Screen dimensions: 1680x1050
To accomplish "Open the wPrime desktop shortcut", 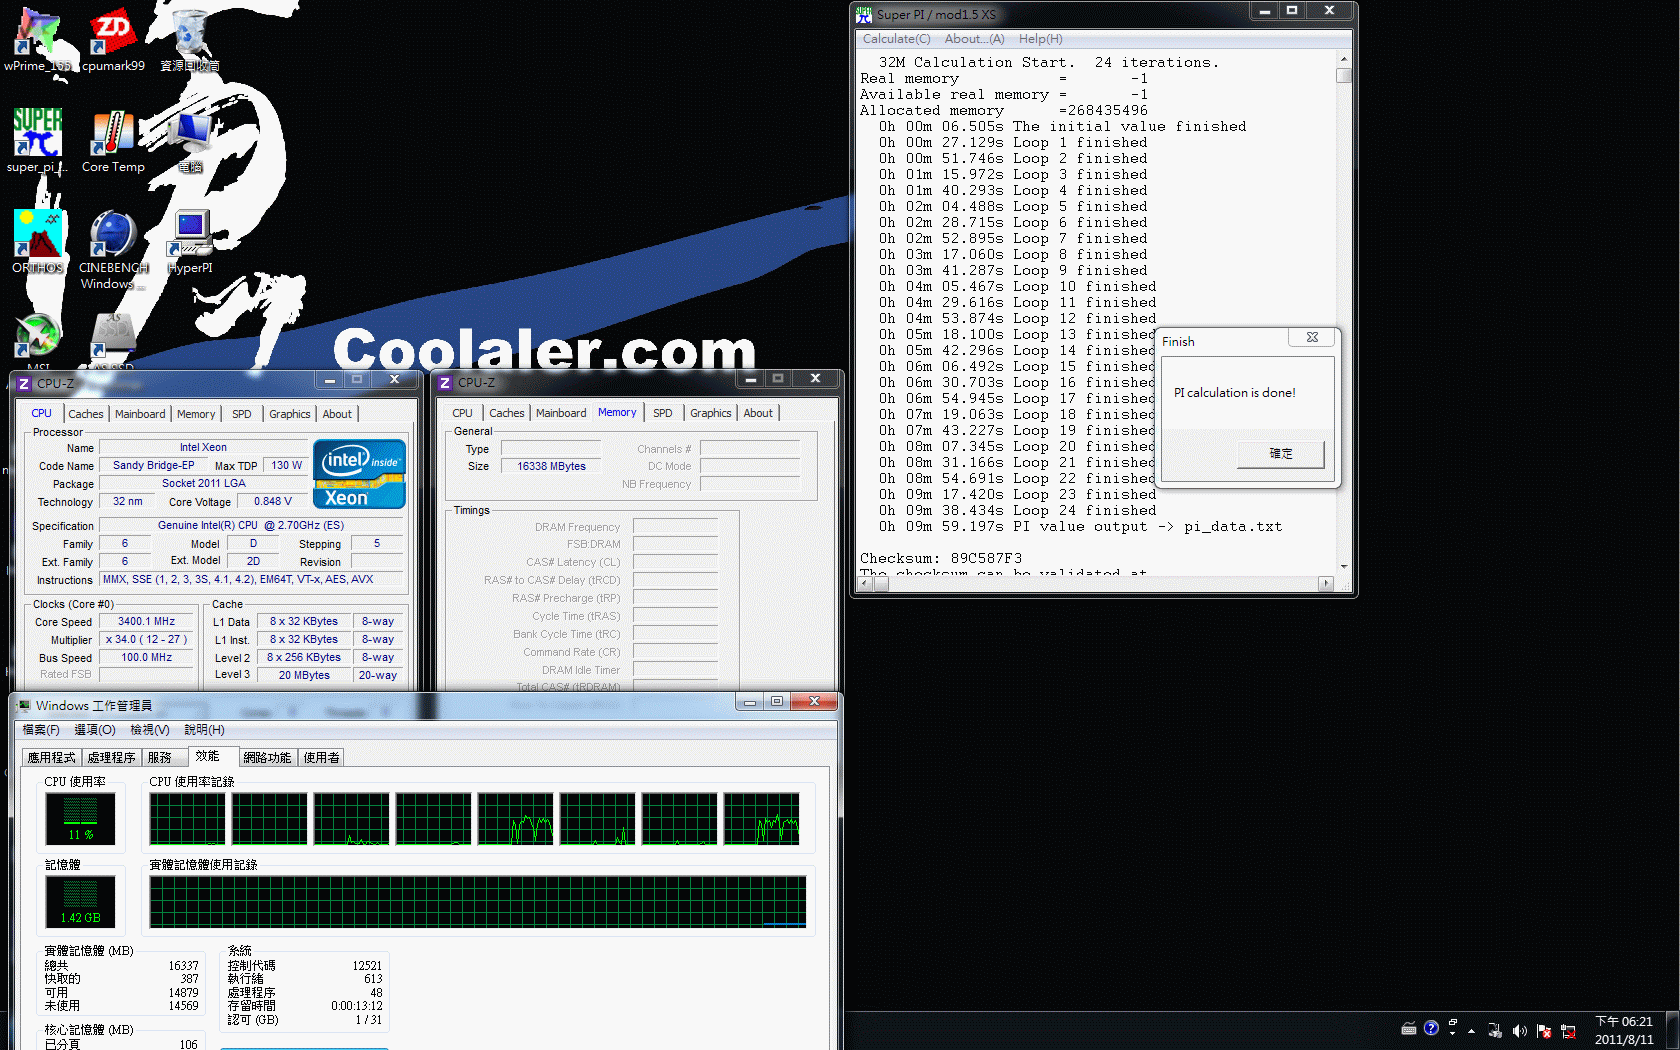I will click(37, 35).
